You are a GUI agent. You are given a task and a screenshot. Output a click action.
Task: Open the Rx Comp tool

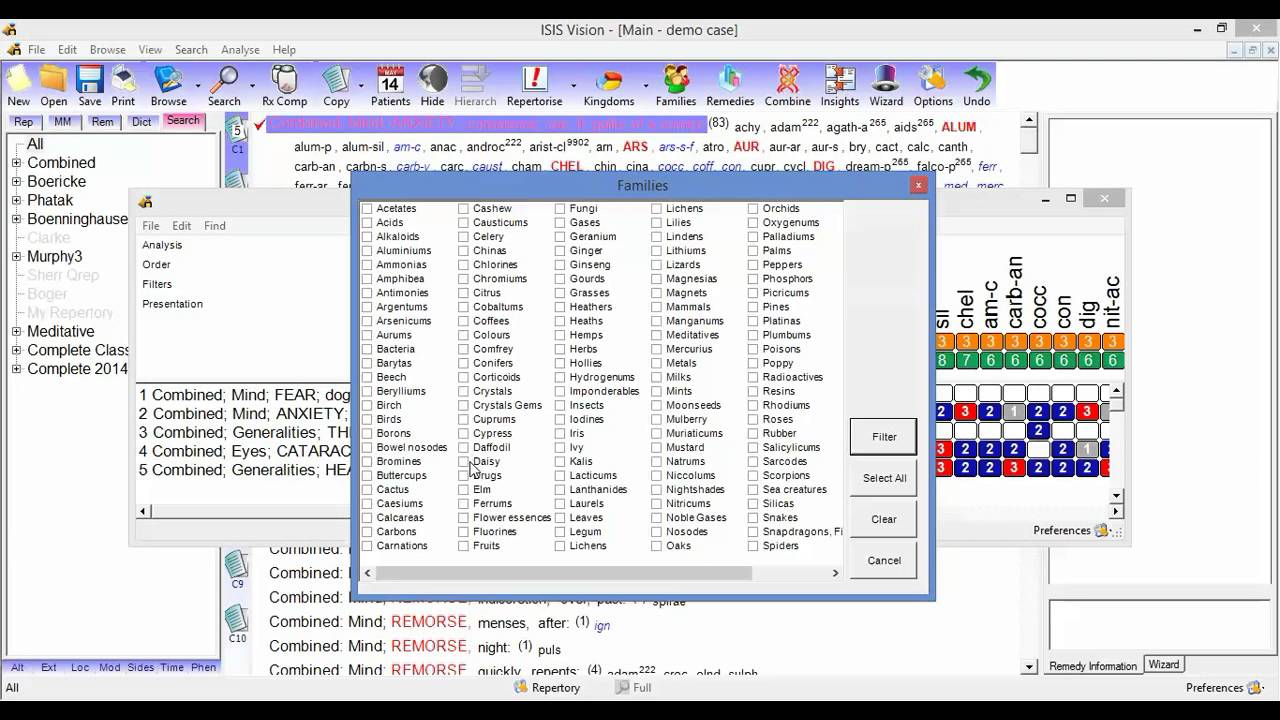pos(285,86)
